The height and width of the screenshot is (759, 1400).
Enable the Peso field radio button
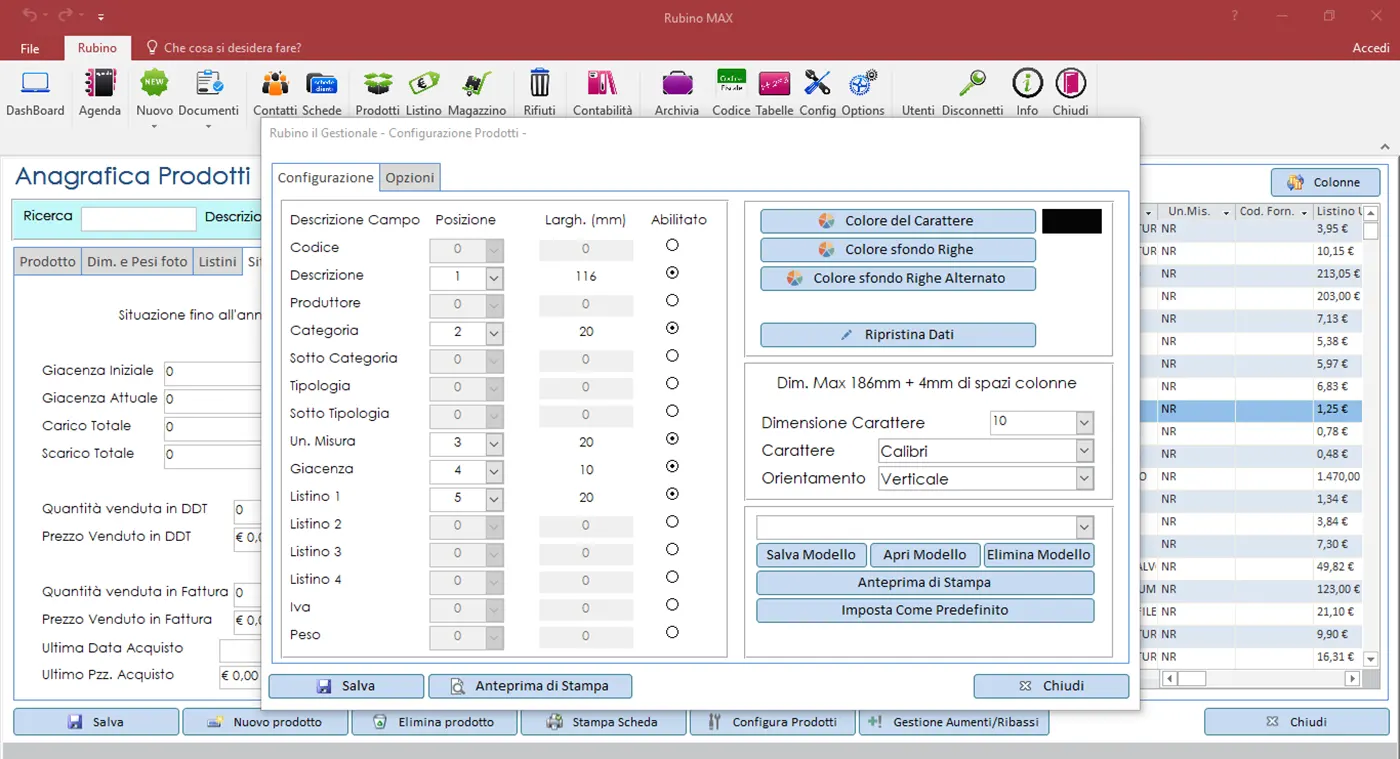pyautogui.click(x=672, y=632)
